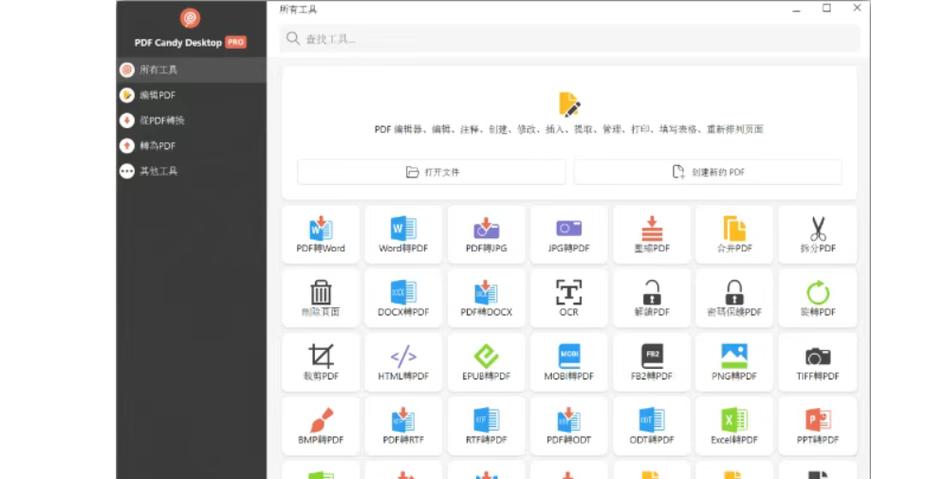
Task: Open the PDF to ODT converter
Action: click(x=569, y=426)
